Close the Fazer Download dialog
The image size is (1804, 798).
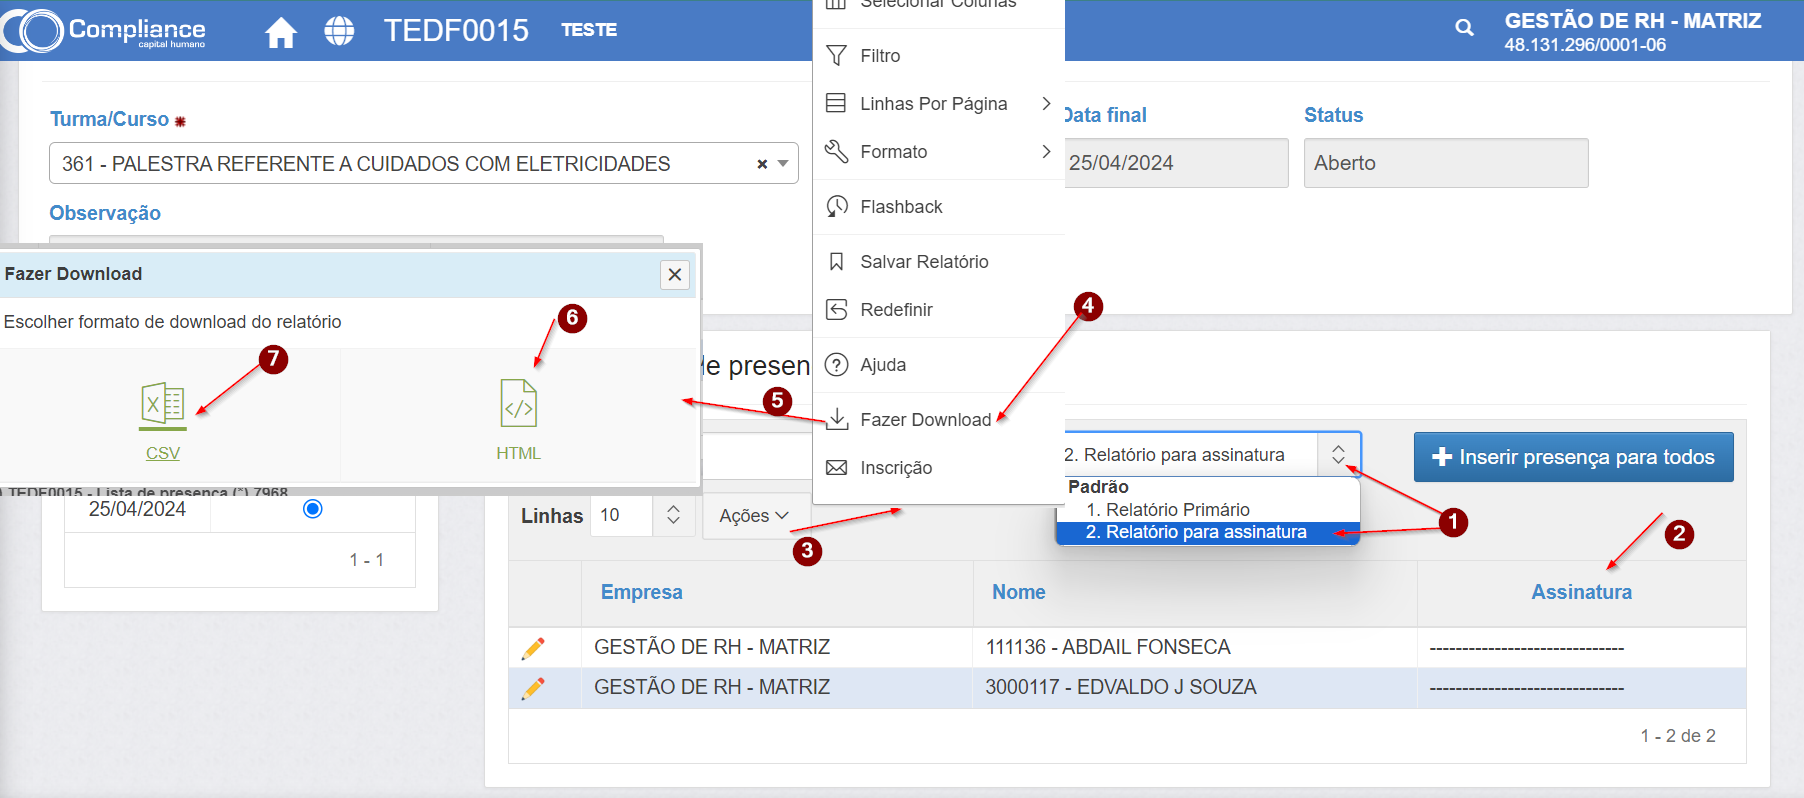tap(675, 274)
